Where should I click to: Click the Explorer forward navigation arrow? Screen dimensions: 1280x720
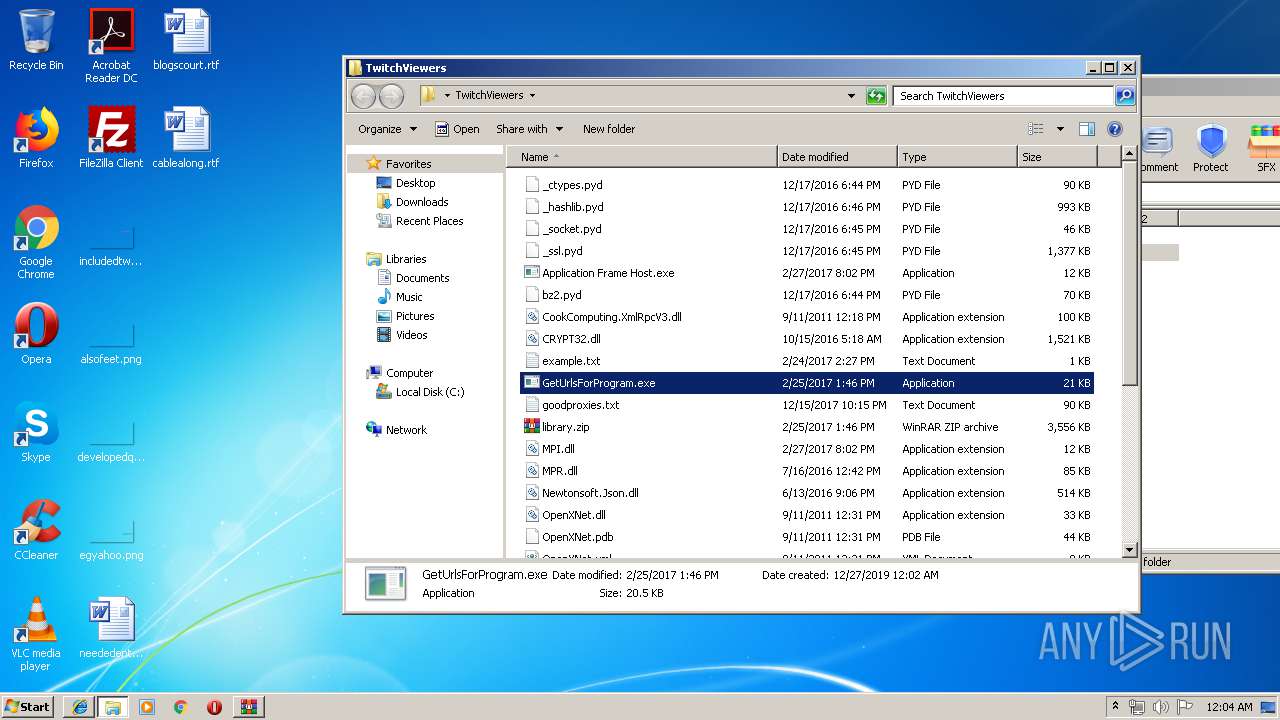coord(391,96)
